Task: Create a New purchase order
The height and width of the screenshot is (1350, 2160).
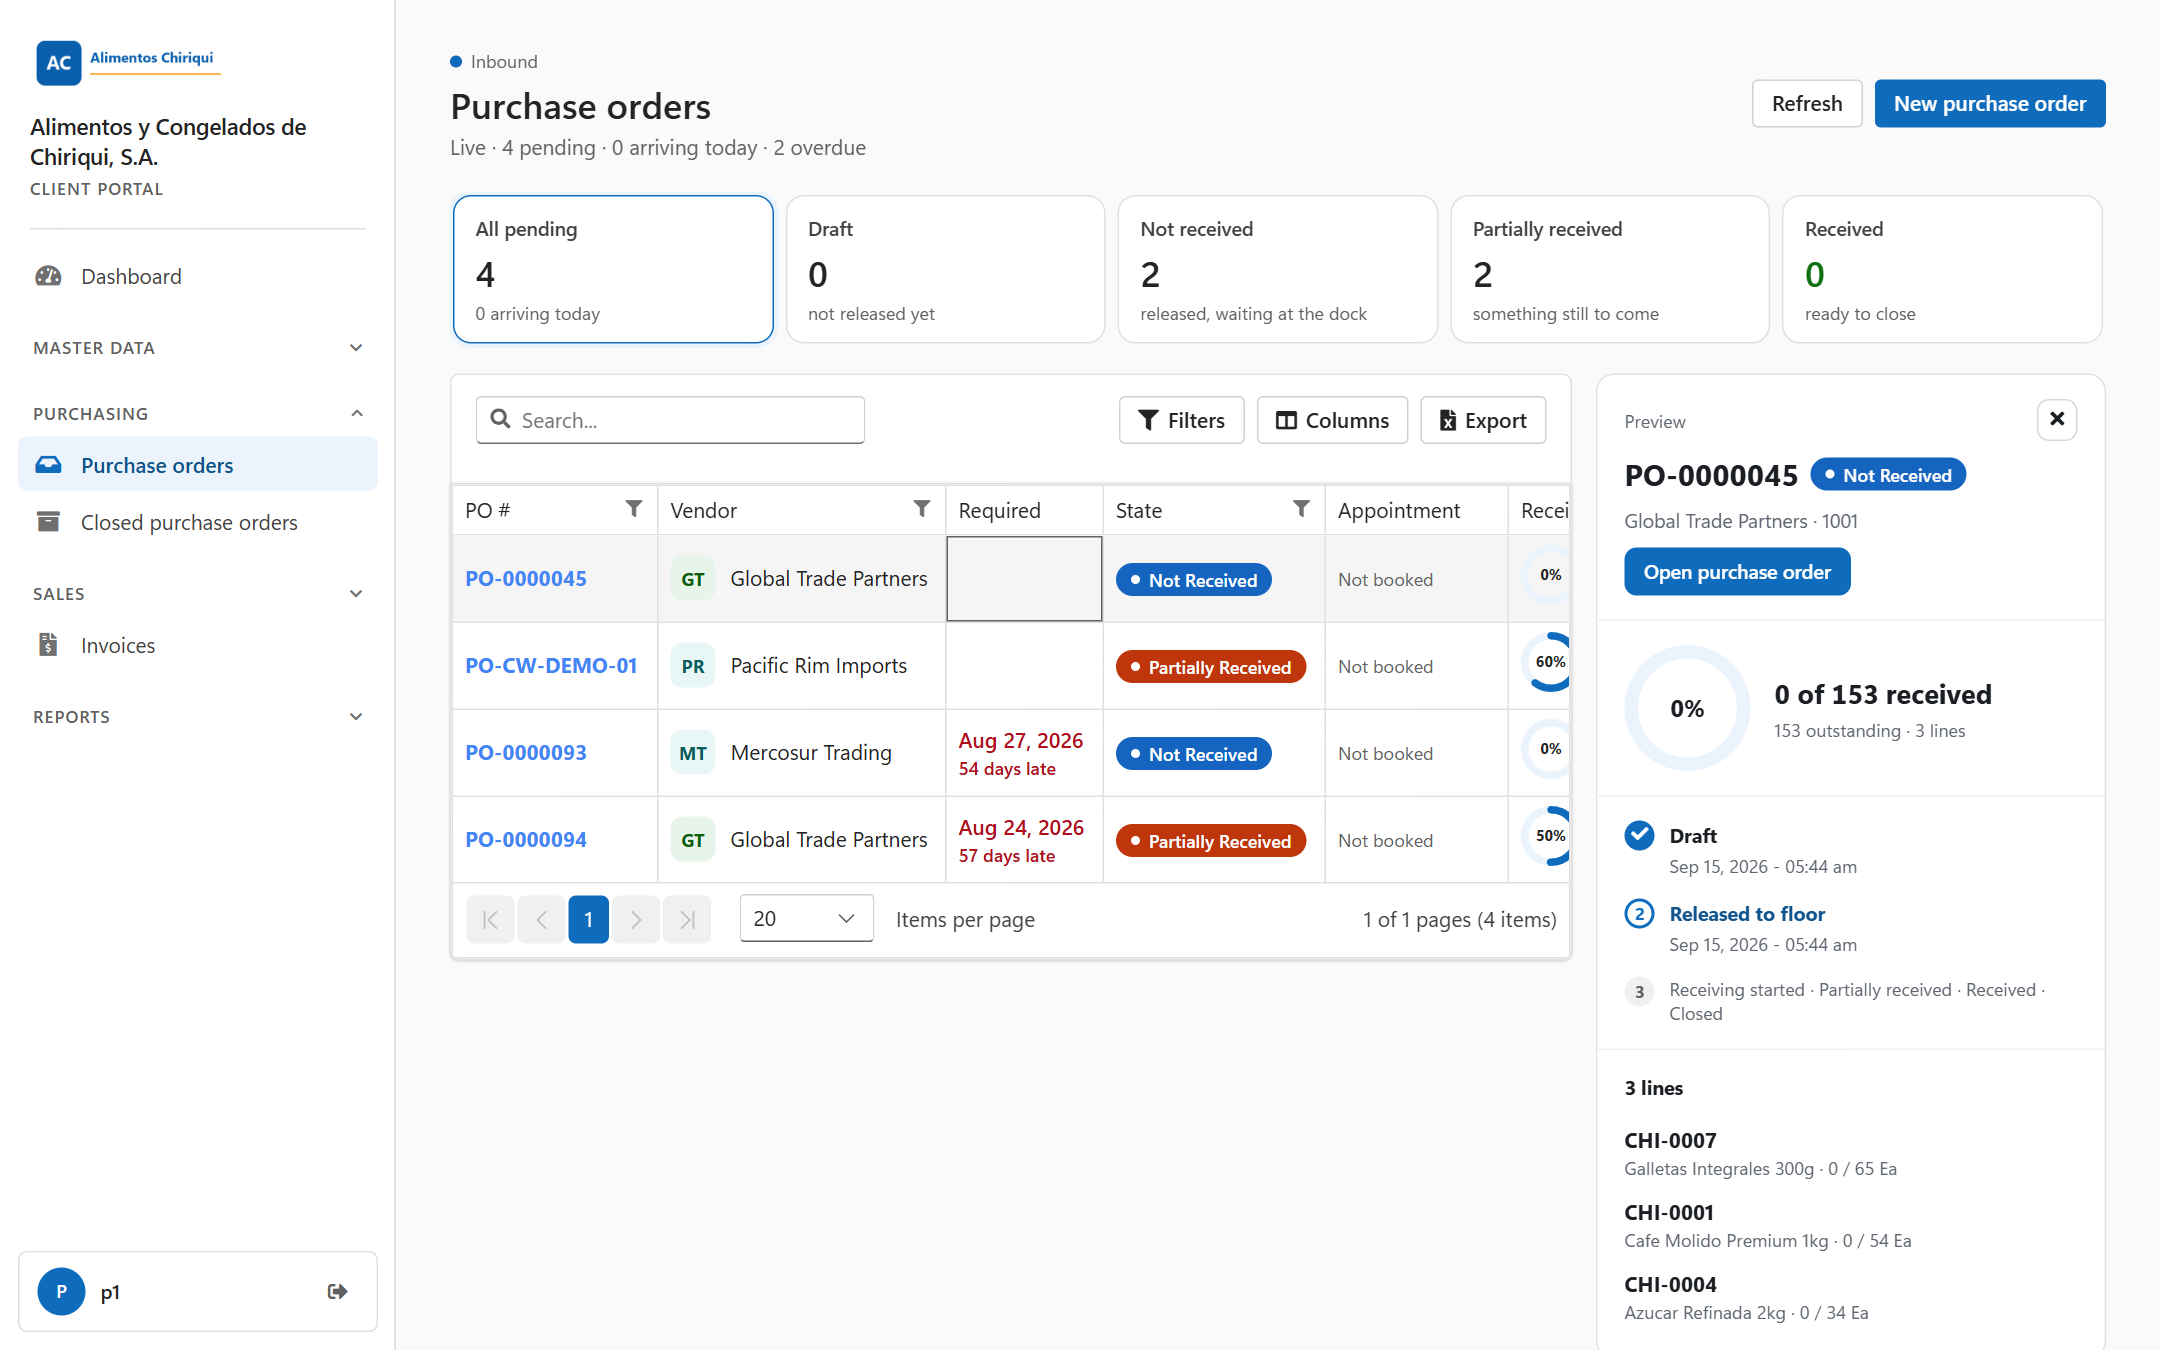Action: coord(1990,104)
